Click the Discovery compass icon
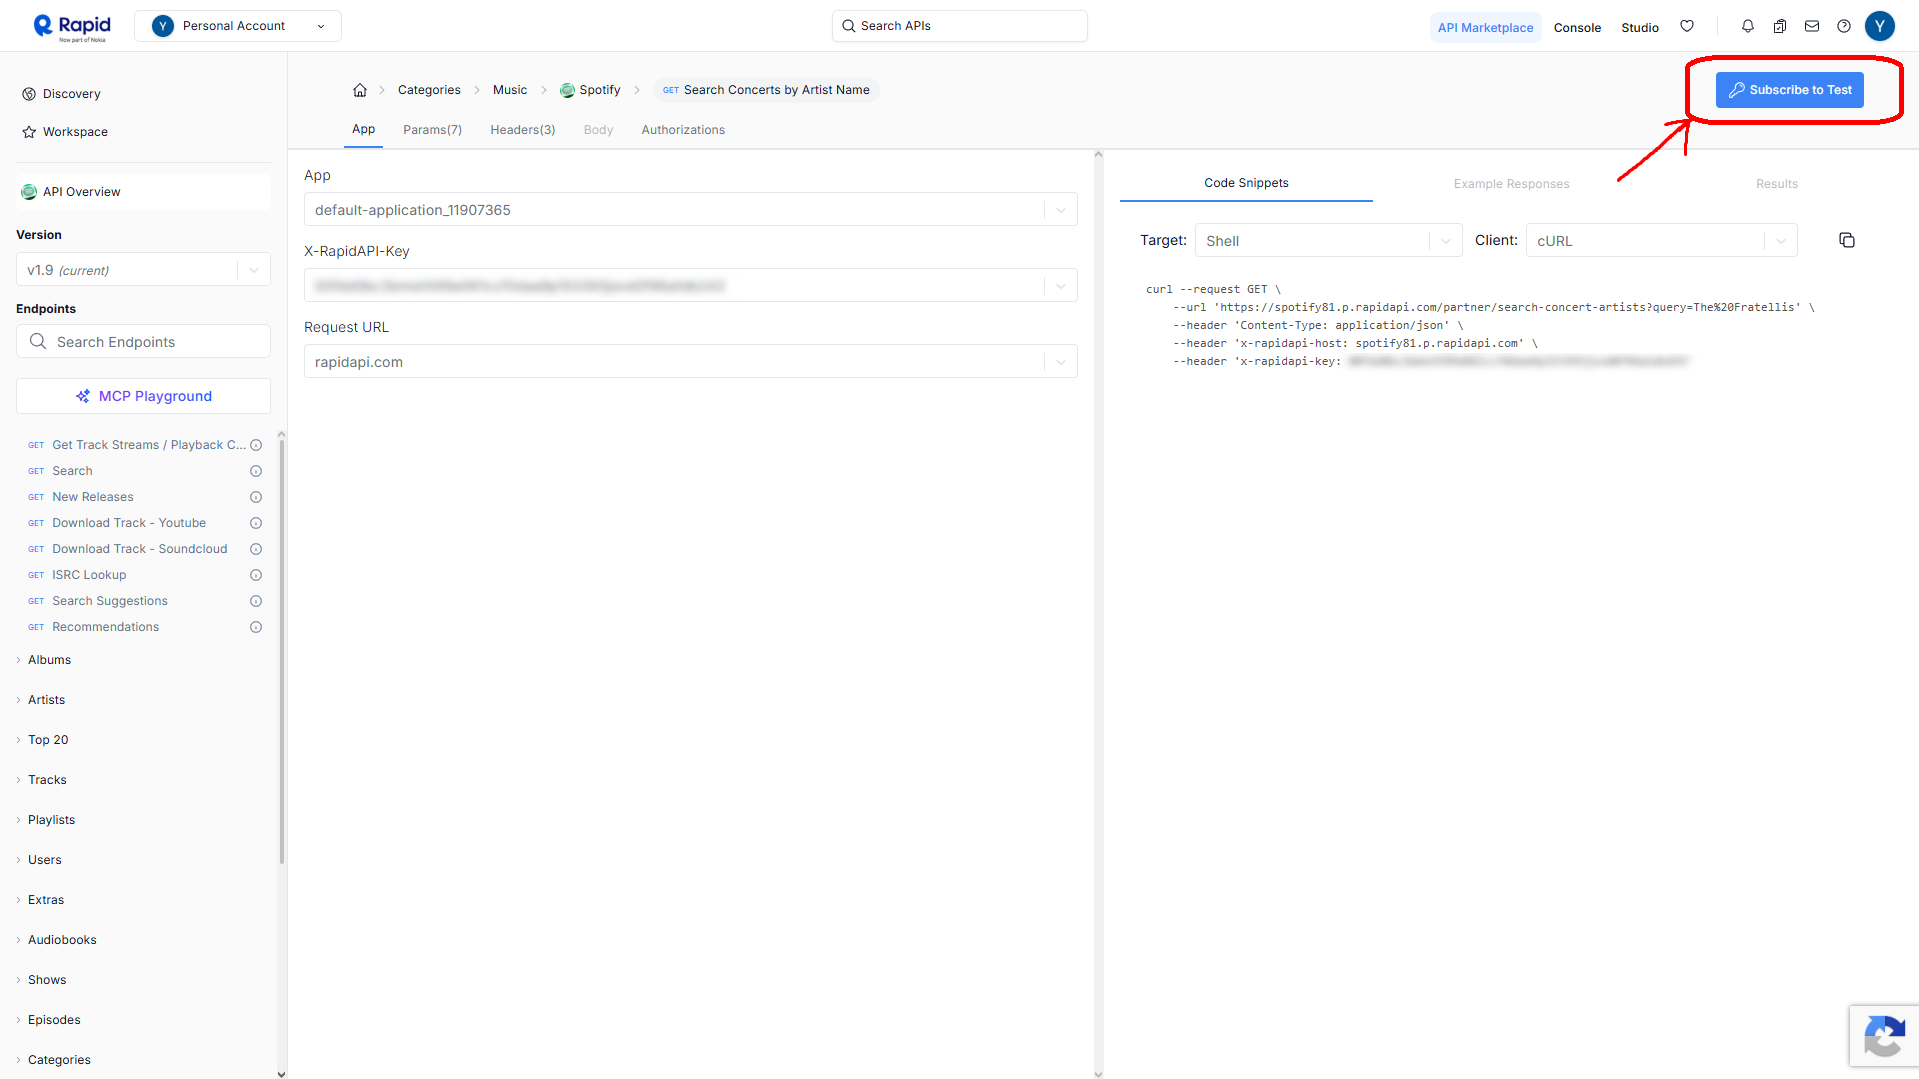Screen dimensions: 1919x1079 click(29, 94)
